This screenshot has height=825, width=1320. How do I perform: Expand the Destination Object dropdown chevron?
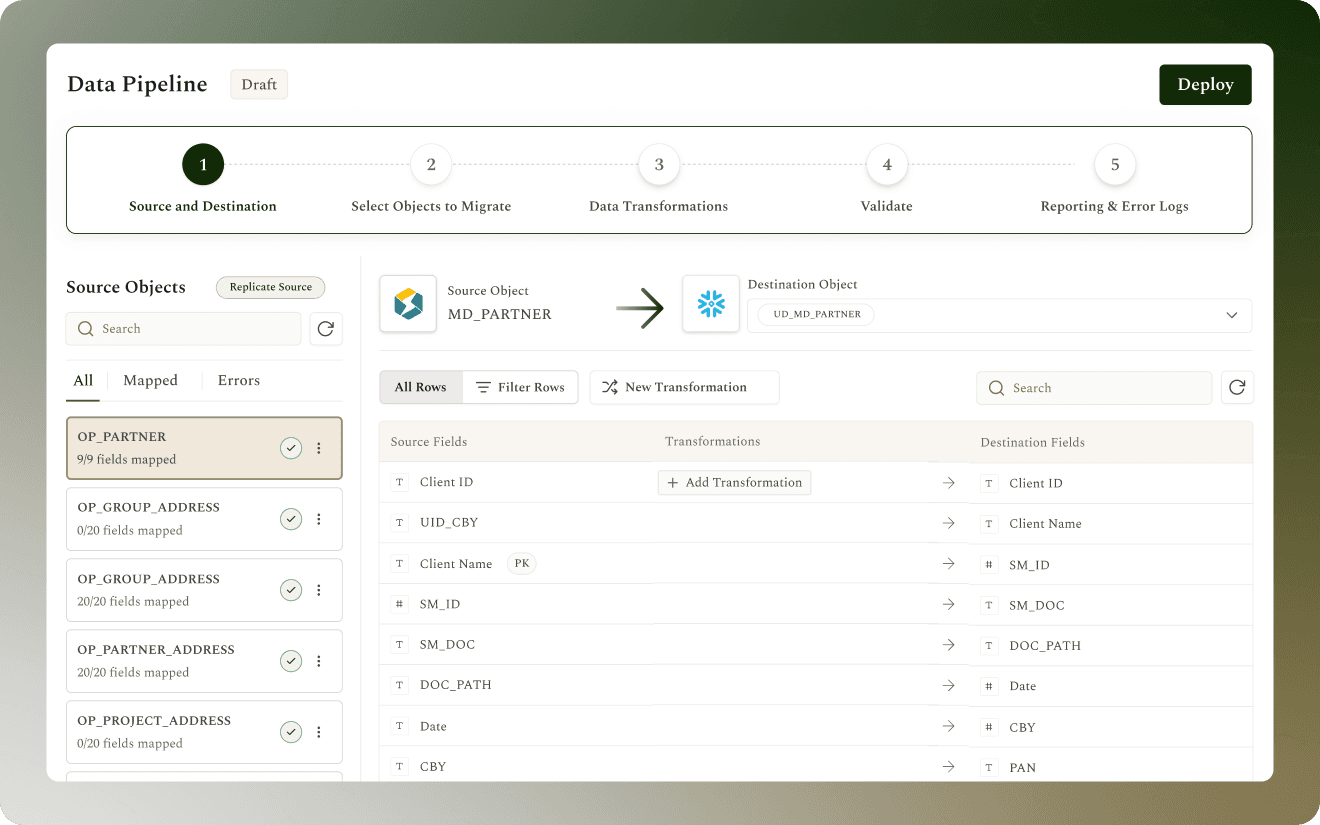1231,315
